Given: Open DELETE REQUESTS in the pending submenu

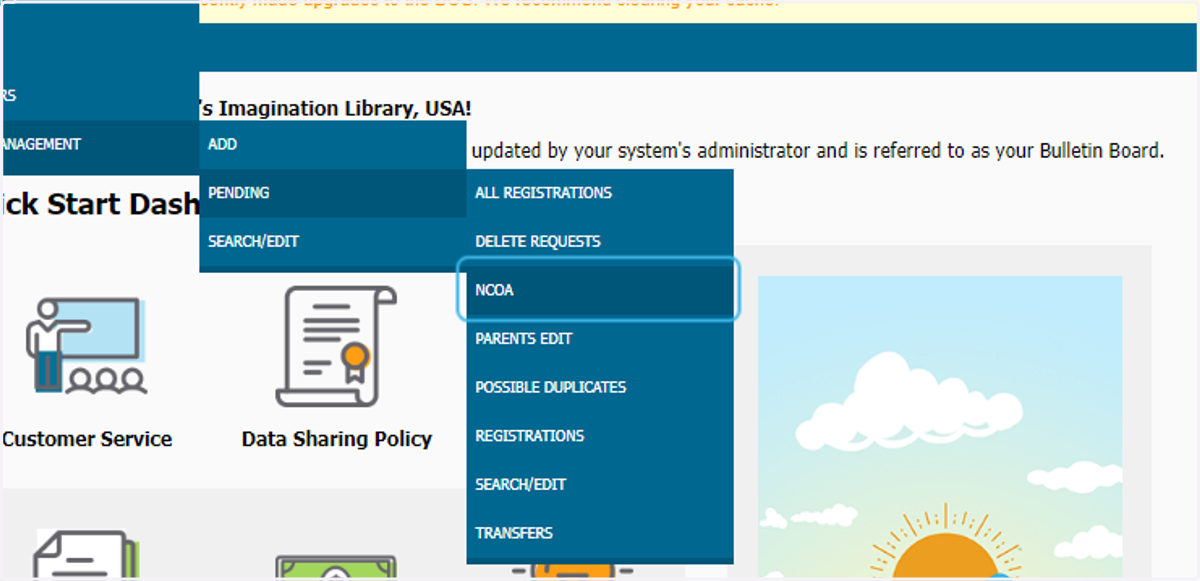Looking at the screenshot, I should (x=600, y=241).
